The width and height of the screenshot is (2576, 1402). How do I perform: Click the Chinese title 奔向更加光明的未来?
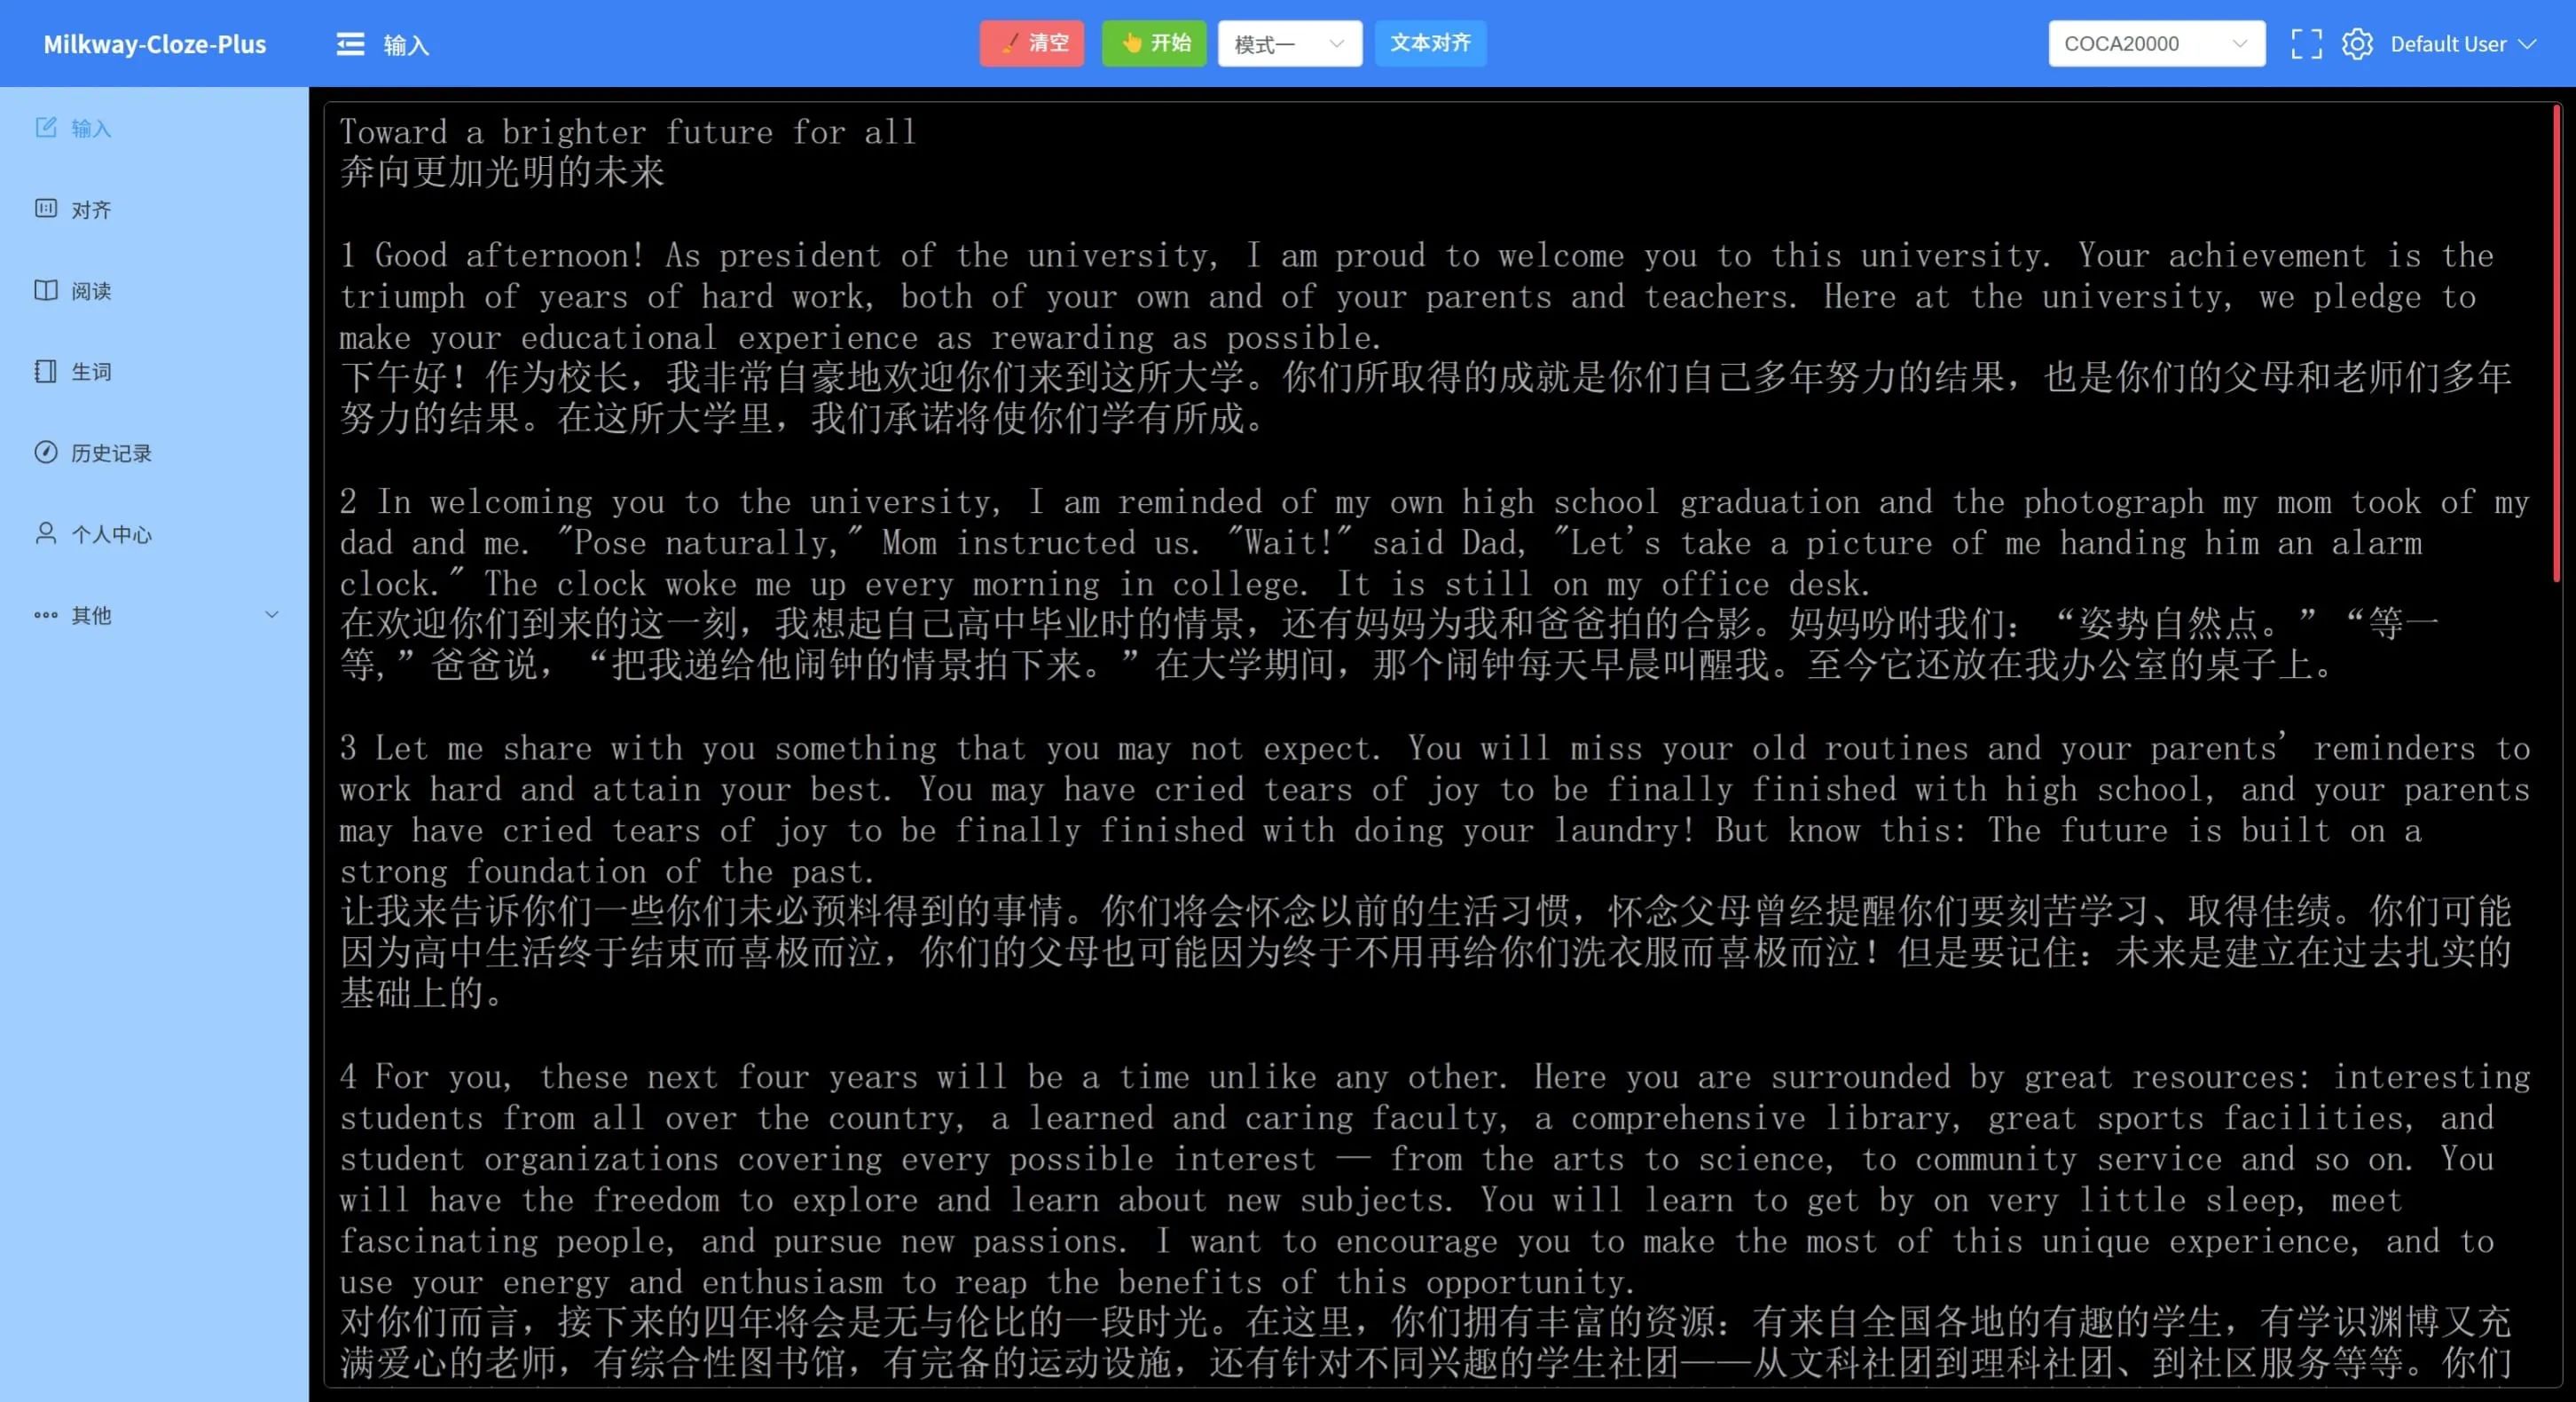pyautogui.click(x=502, y=172)
